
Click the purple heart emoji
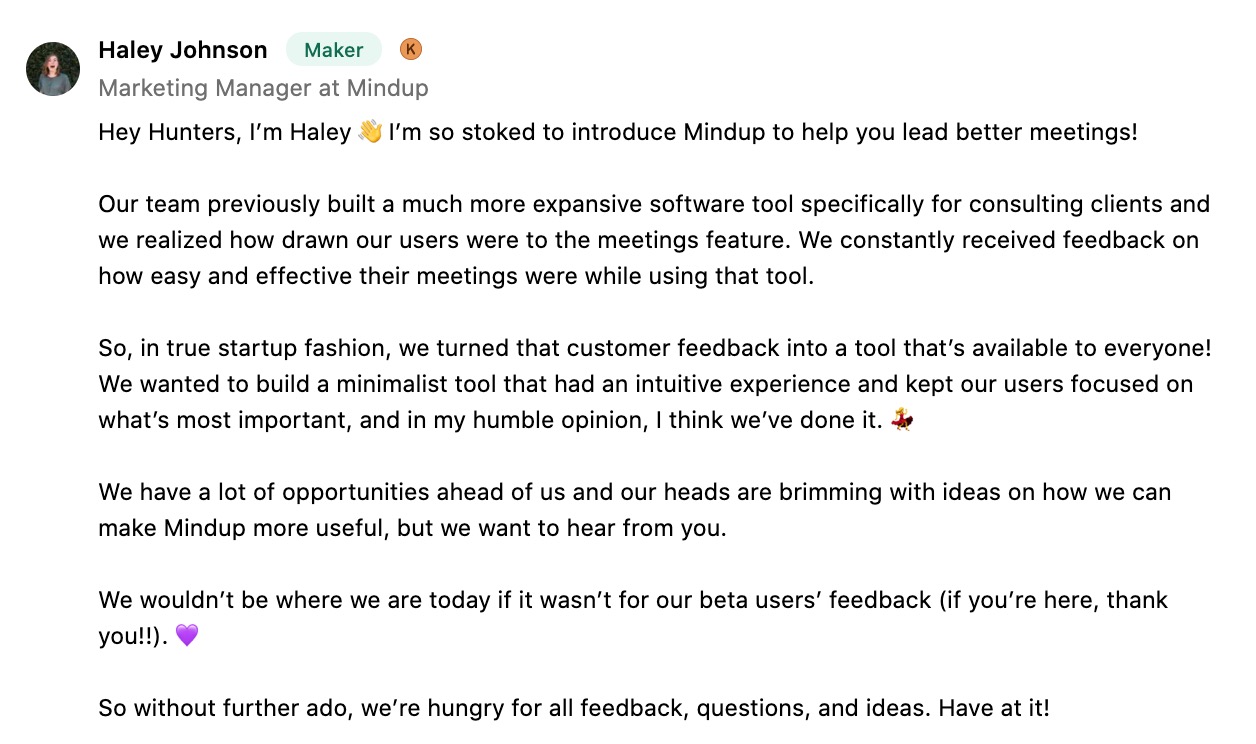tap(187, 636)
